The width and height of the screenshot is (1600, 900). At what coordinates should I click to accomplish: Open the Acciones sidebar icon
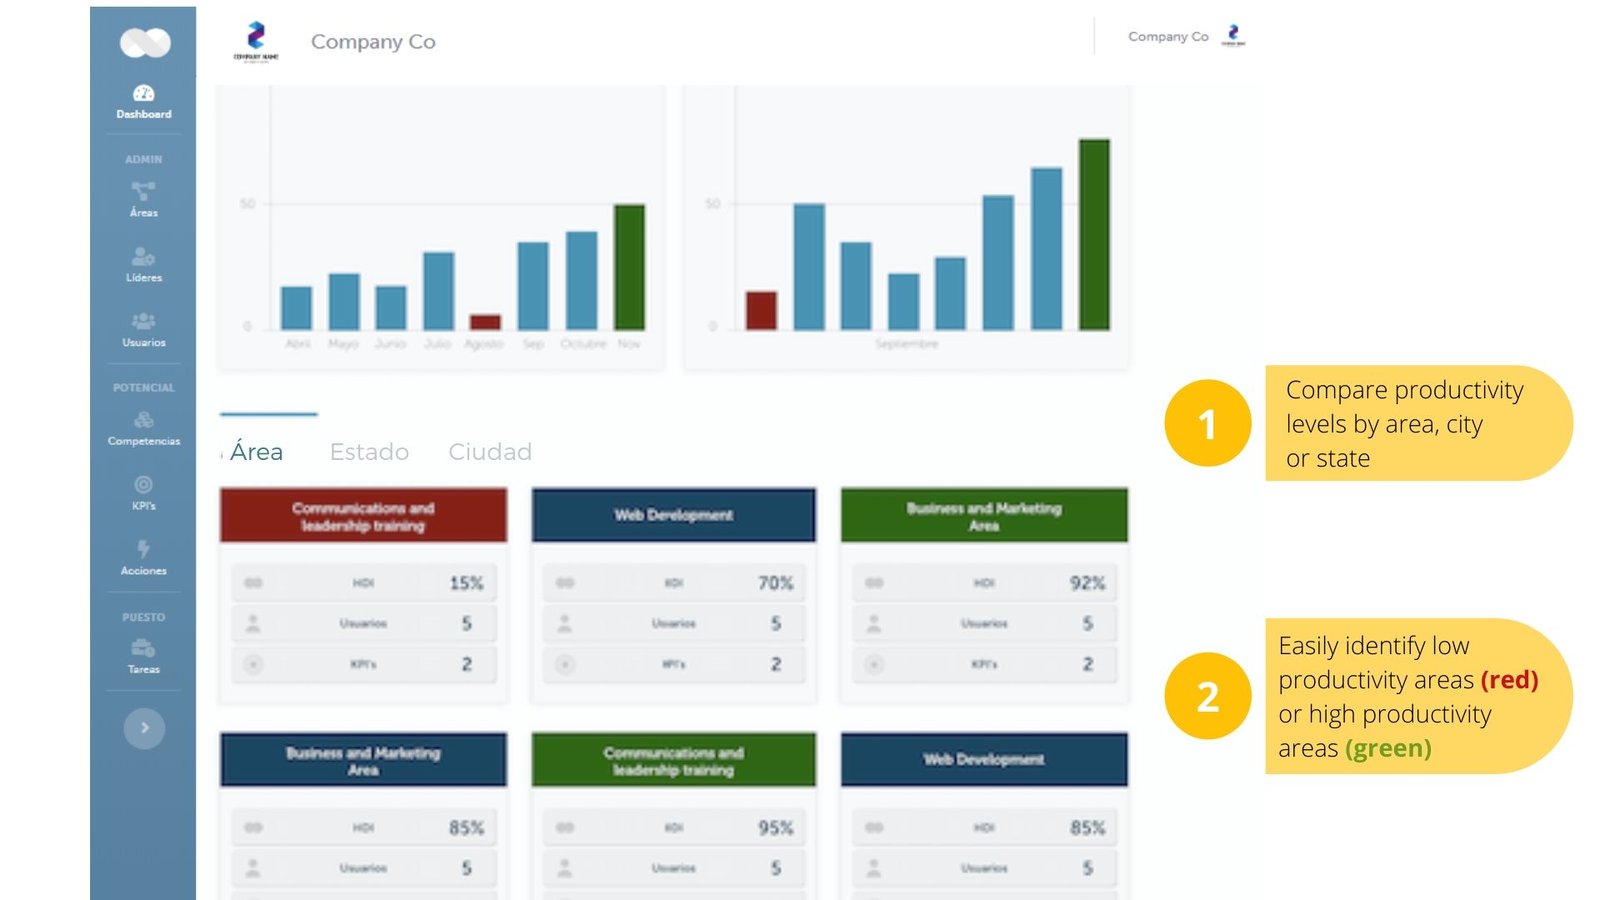point(143,549)
